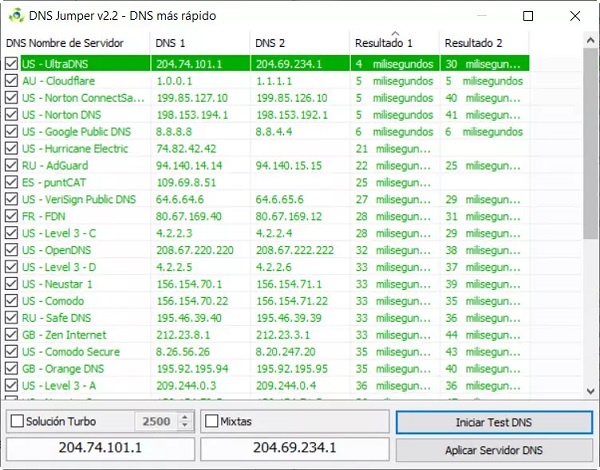Uncheck the AU - Cloudflare checkbox
Image resolution: width=600 pixels, height=470 pixels.
pos(11,81)
